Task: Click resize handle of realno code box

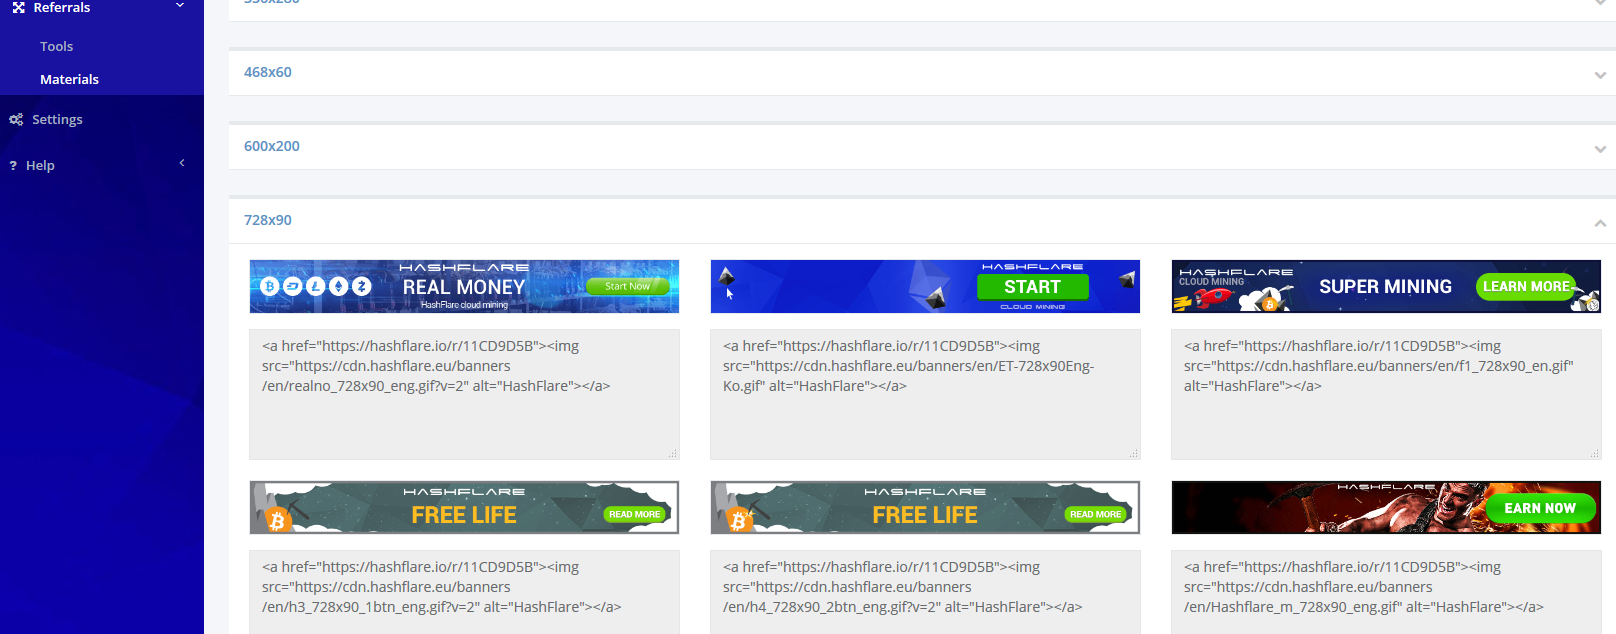Action: 673,454
